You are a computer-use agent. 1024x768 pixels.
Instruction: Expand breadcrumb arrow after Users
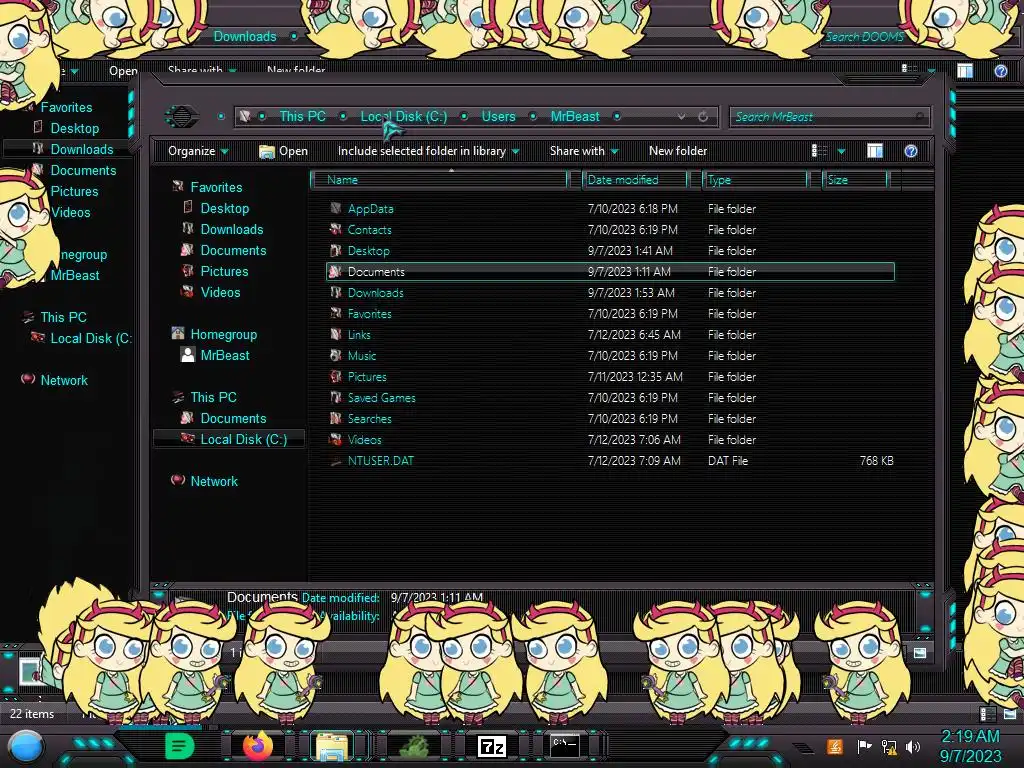[x=533, y=117]
